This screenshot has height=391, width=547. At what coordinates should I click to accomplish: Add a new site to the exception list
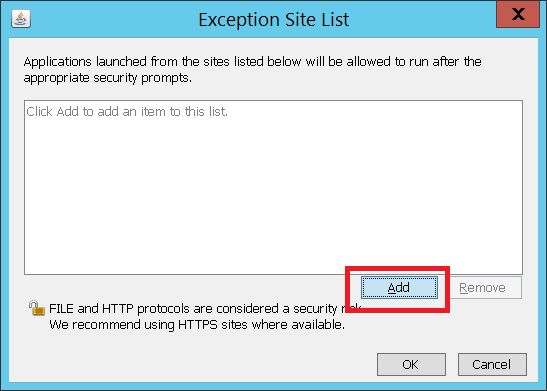[x=399, y=288]
